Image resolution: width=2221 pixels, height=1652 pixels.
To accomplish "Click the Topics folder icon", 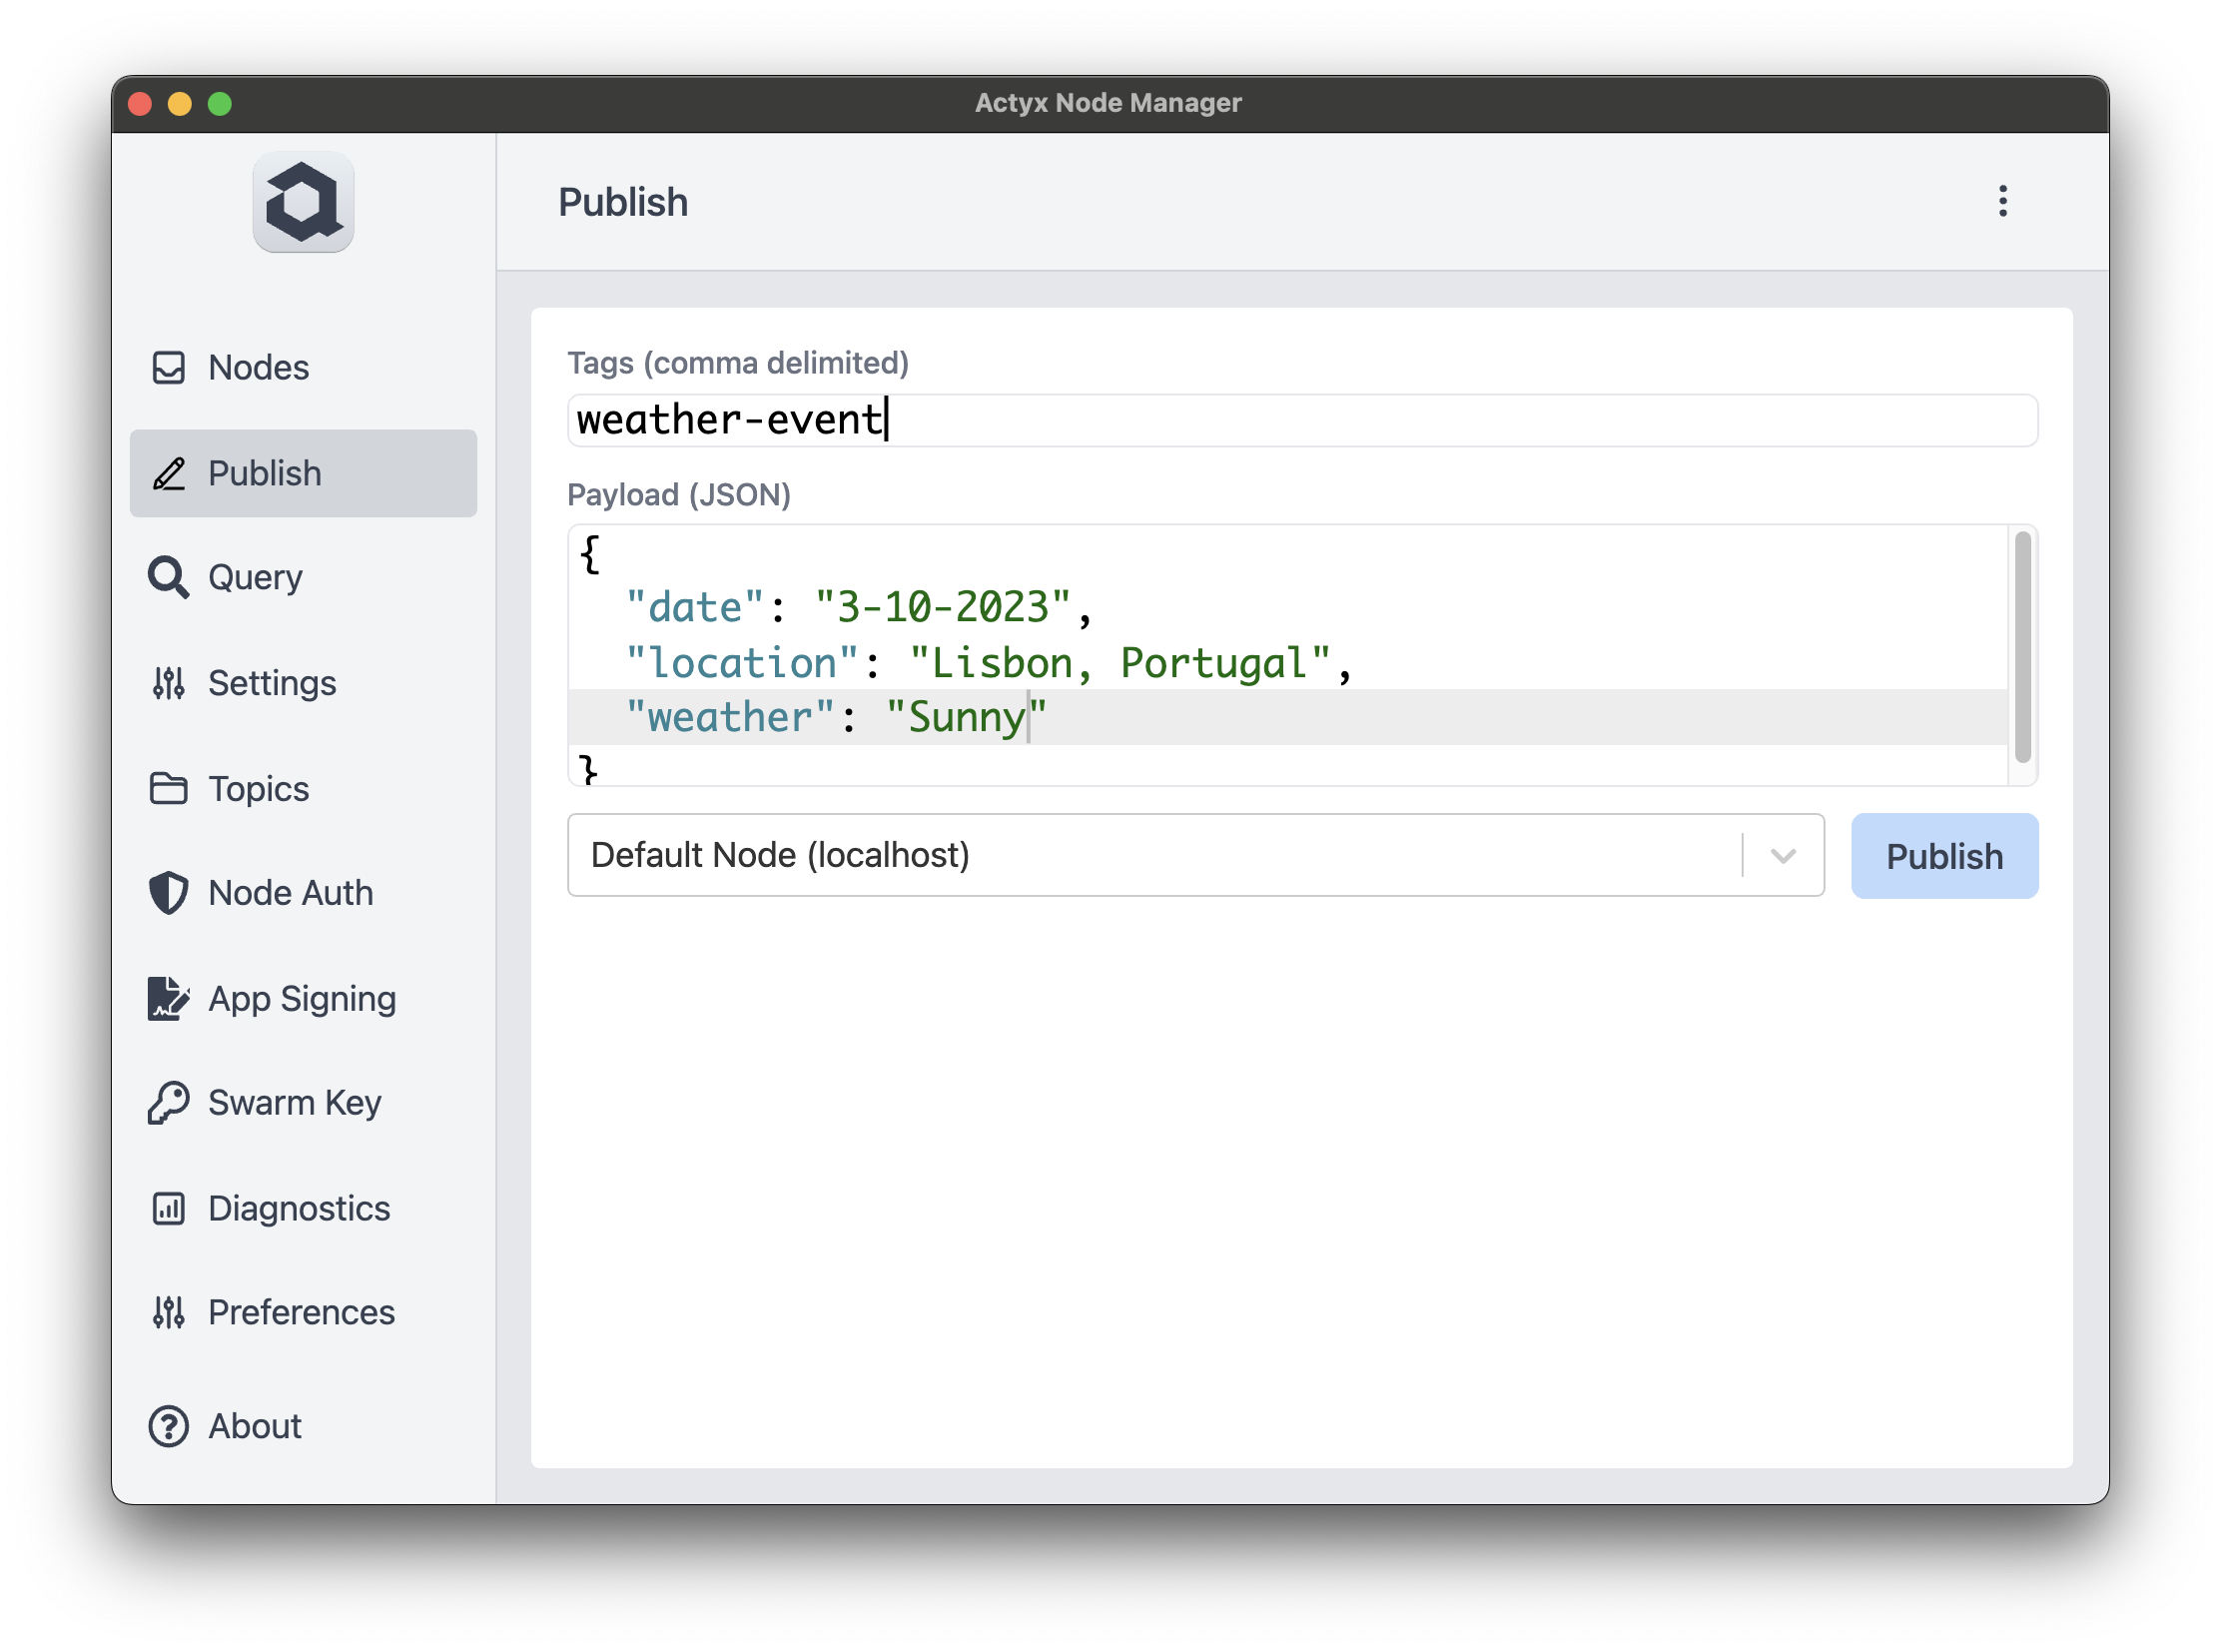I will [168, 788].
